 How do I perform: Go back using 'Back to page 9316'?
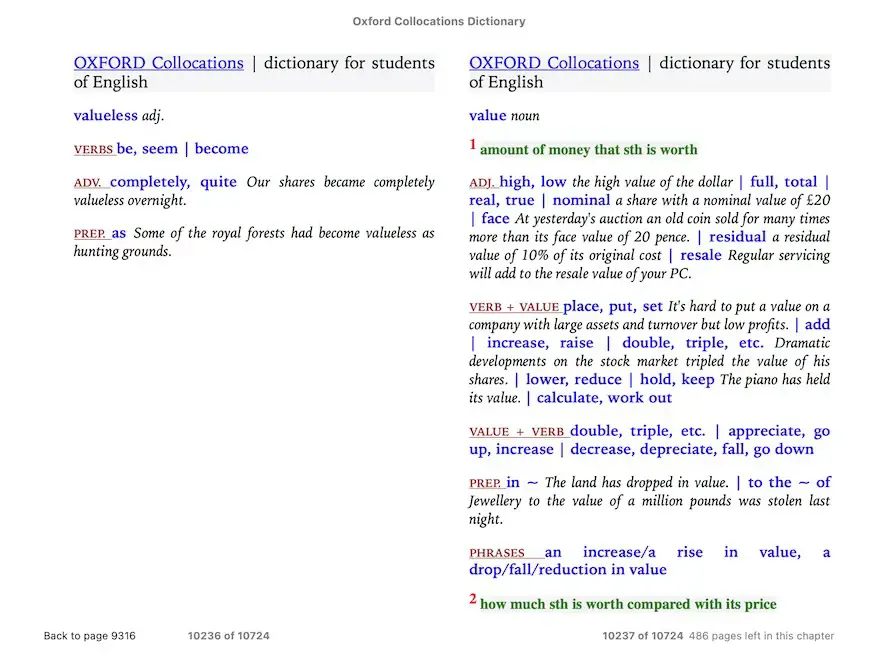[x=90, y=636]
